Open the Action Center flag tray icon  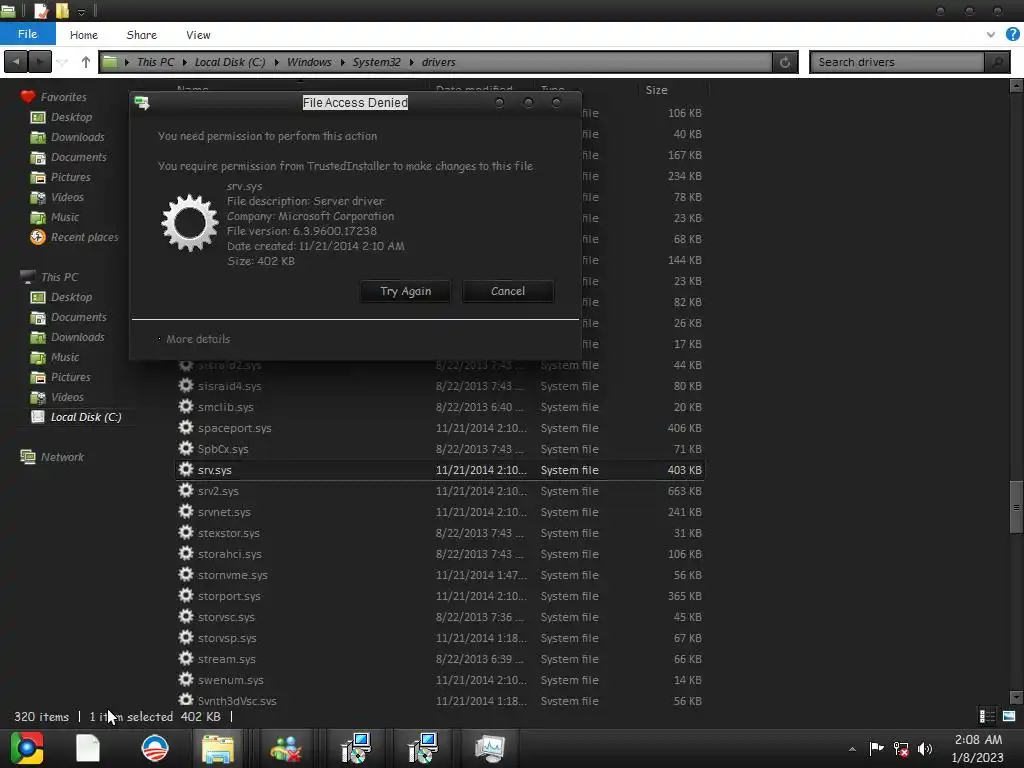pos(876,748)
